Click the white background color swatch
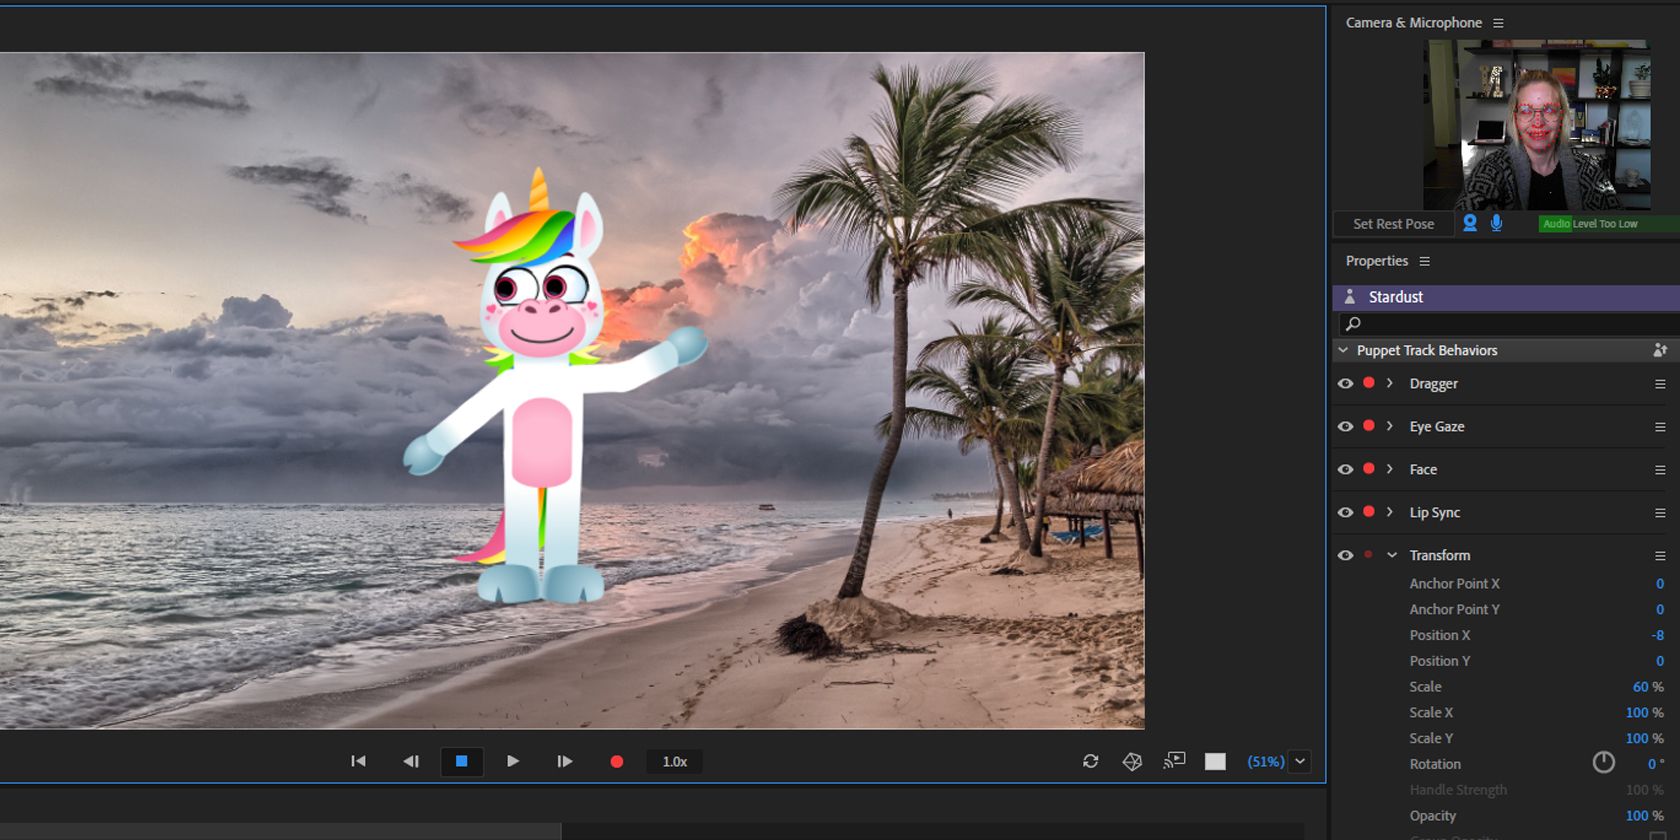Viewport: 1680px width, 840px height. point(1215,762)
